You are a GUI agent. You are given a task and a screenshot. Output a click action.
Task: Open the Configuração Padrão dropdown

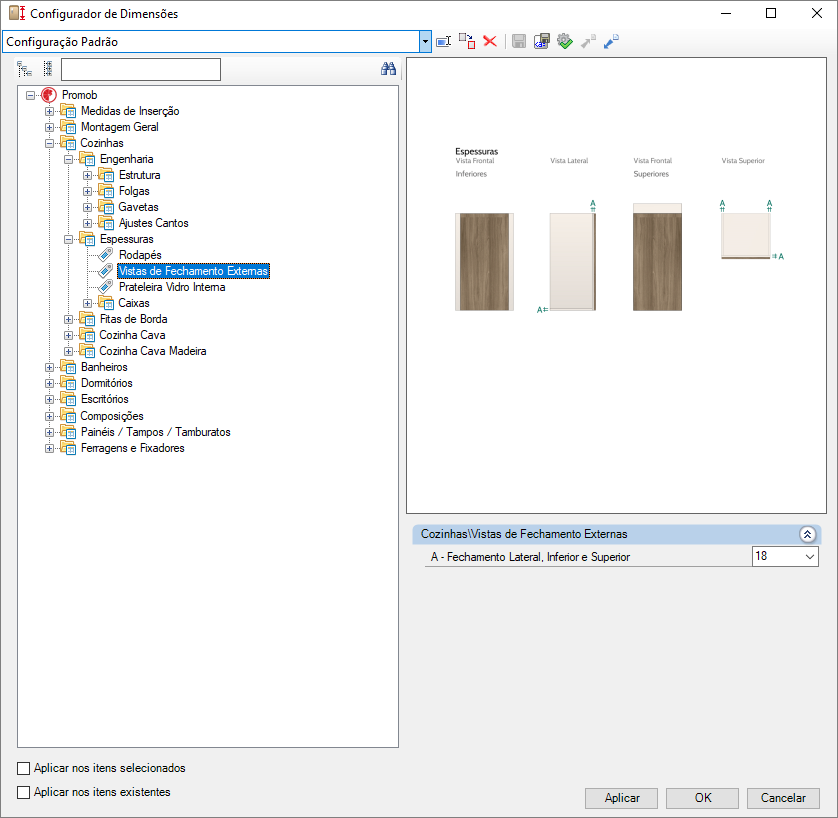[x=426, y=41]
